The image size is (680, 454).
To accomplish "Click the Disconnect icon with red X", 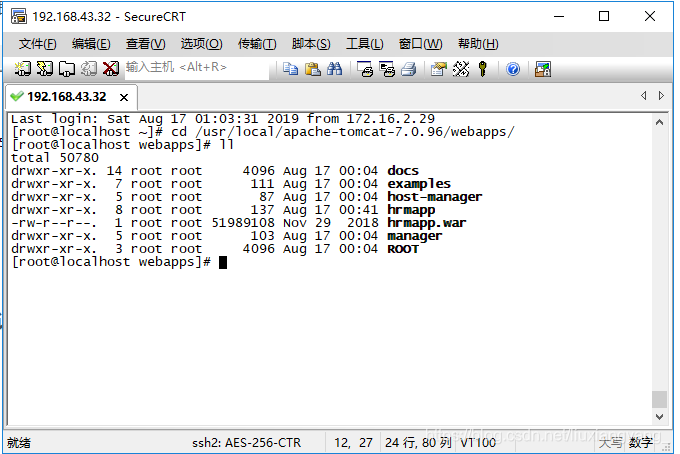I will tap(111, 69).
